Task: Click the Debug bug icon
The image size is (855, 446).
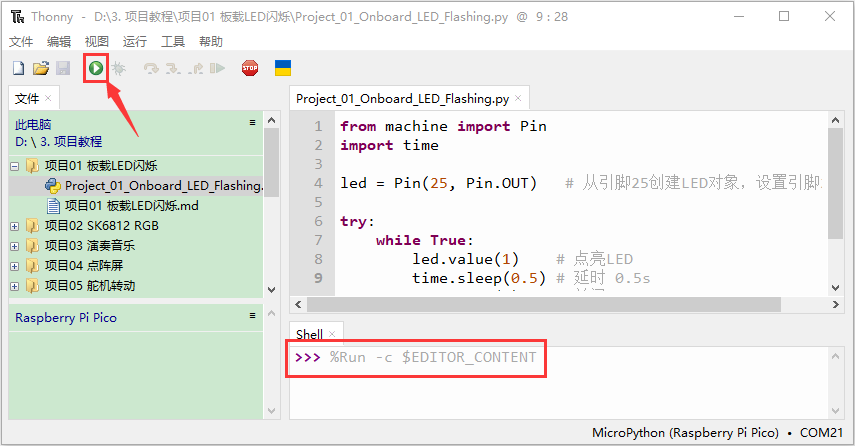Action: tap(118, 68)
